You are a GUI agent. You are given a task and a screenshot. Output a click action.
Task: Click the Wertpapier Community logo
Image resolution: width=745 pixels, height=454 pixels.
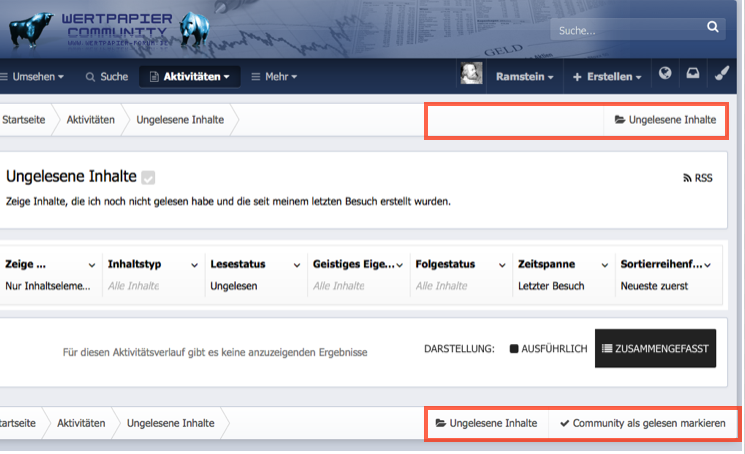117,29
